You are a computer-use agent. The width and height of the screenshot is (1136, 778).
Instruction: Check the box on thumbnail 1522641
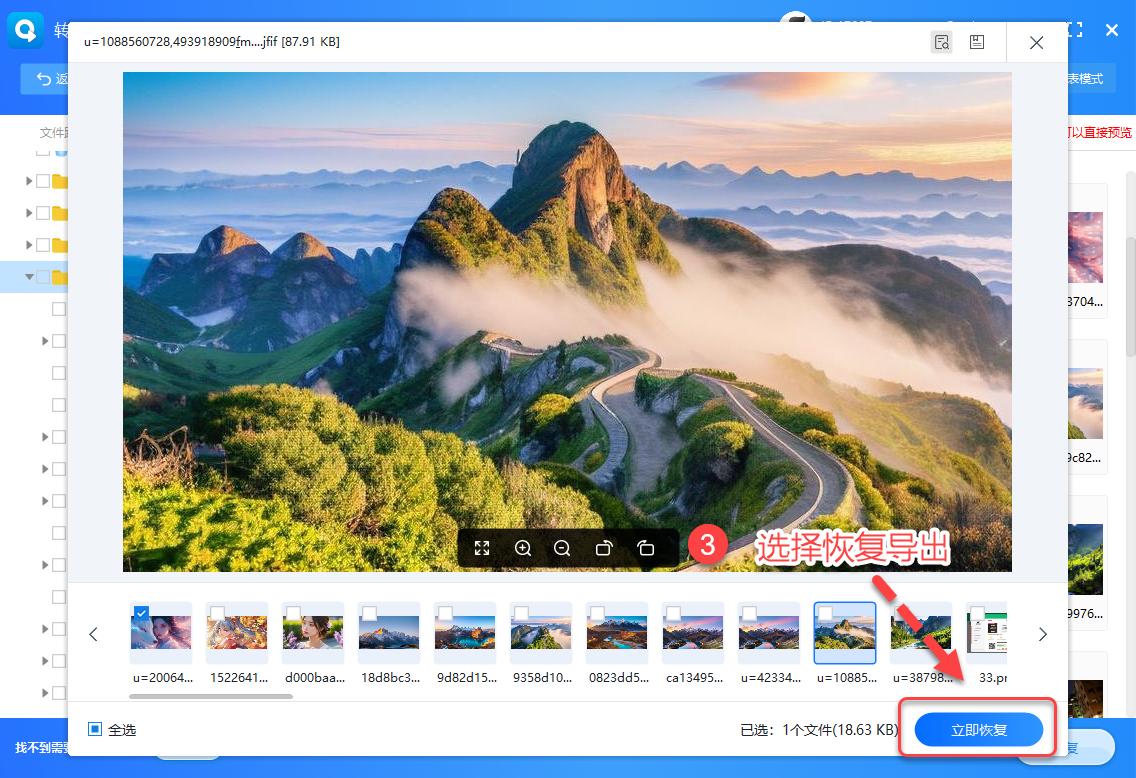tap(217, 612)
